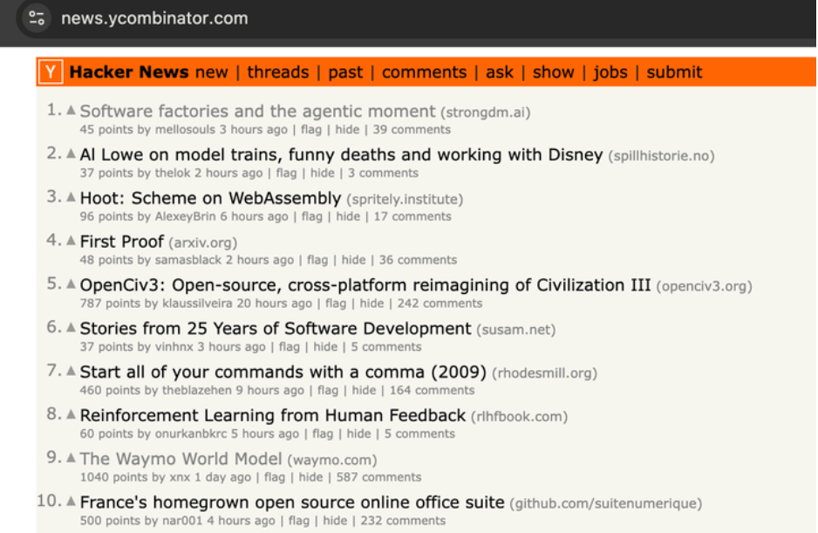Open the First Proof article
Viewport: 818px width, 533px height.
[x=122, y=241]
